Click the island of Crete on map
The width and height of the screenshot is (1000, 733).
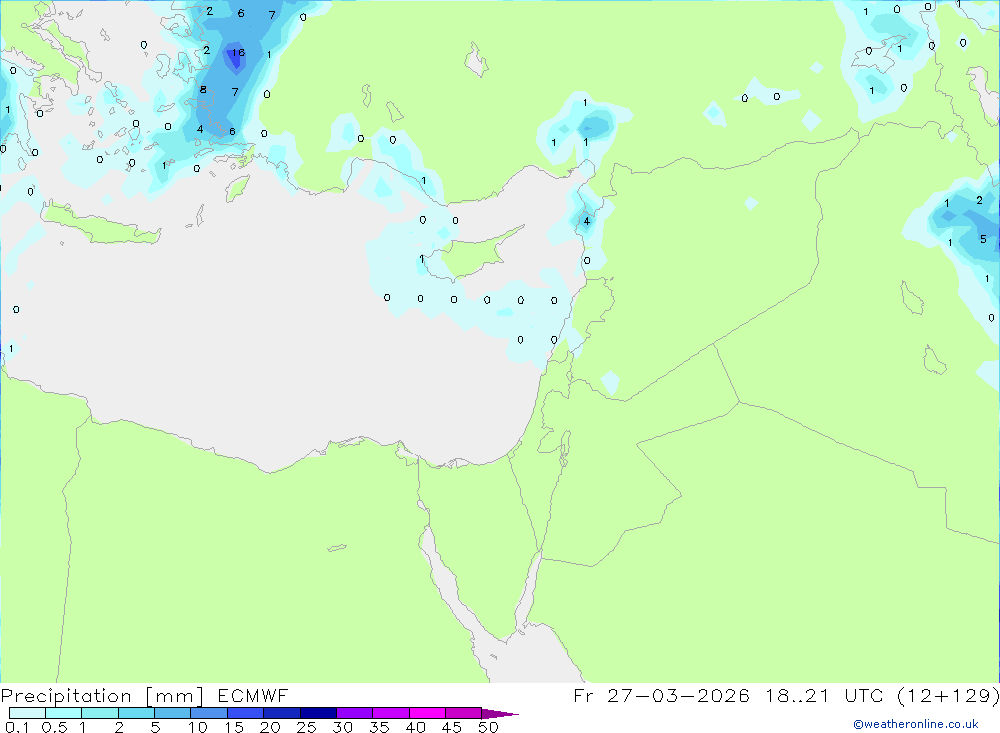point(100,223)
